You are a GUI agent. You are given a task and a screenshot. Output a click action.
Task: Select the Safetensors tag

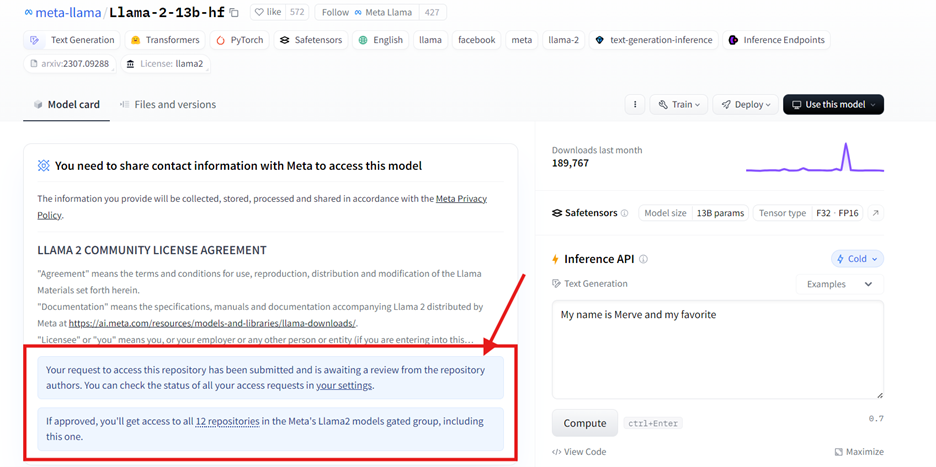point(310,40)
